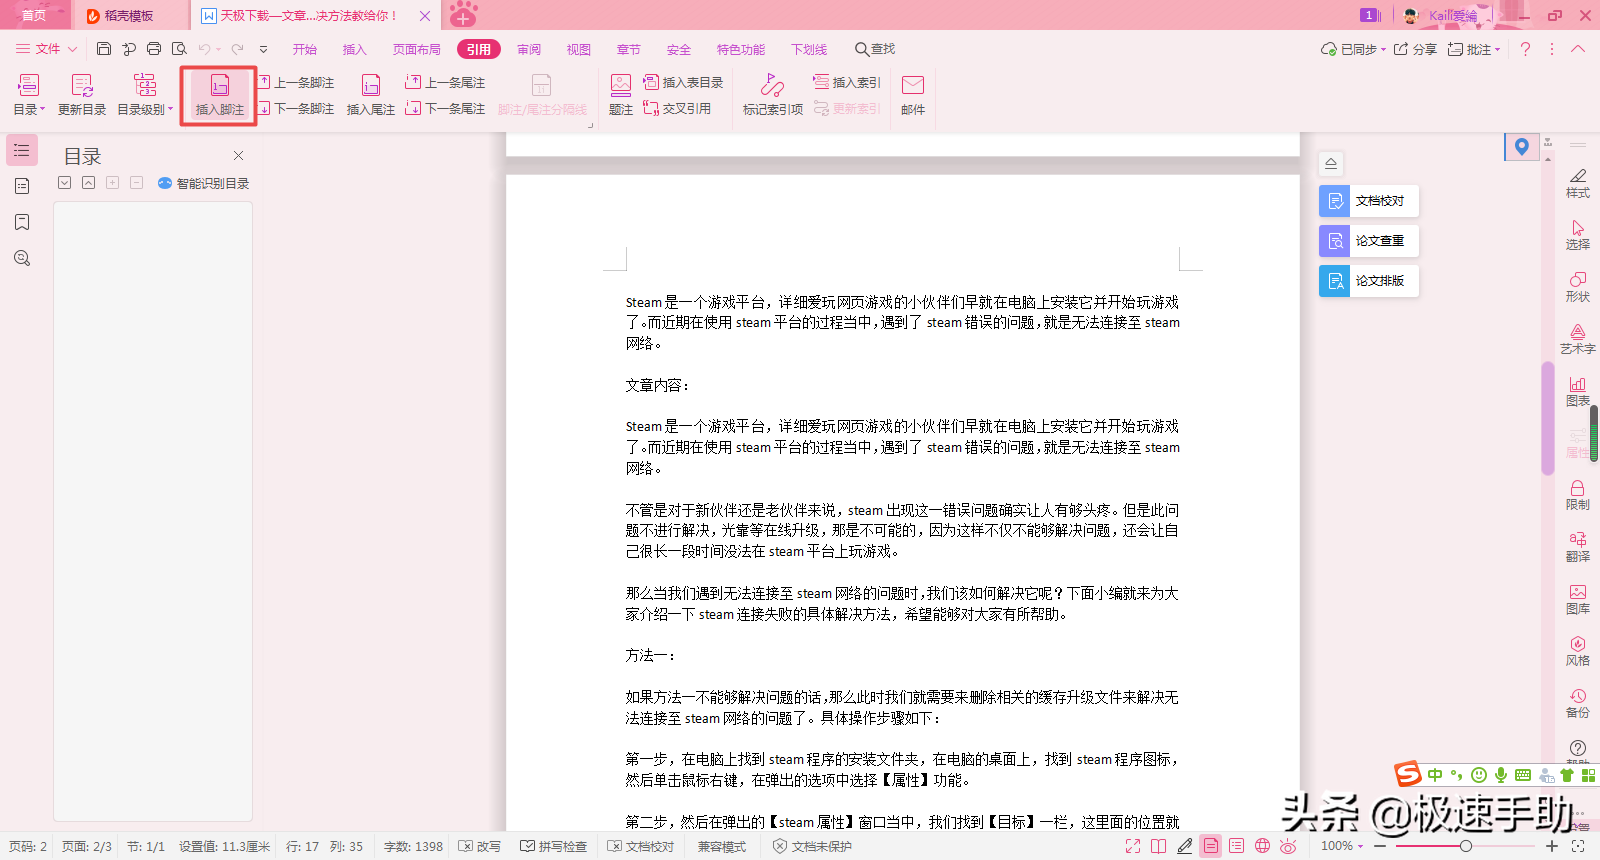Switch to web layout view in status bar
This screenshot has width=1600, height=860.
point(1263,846)
